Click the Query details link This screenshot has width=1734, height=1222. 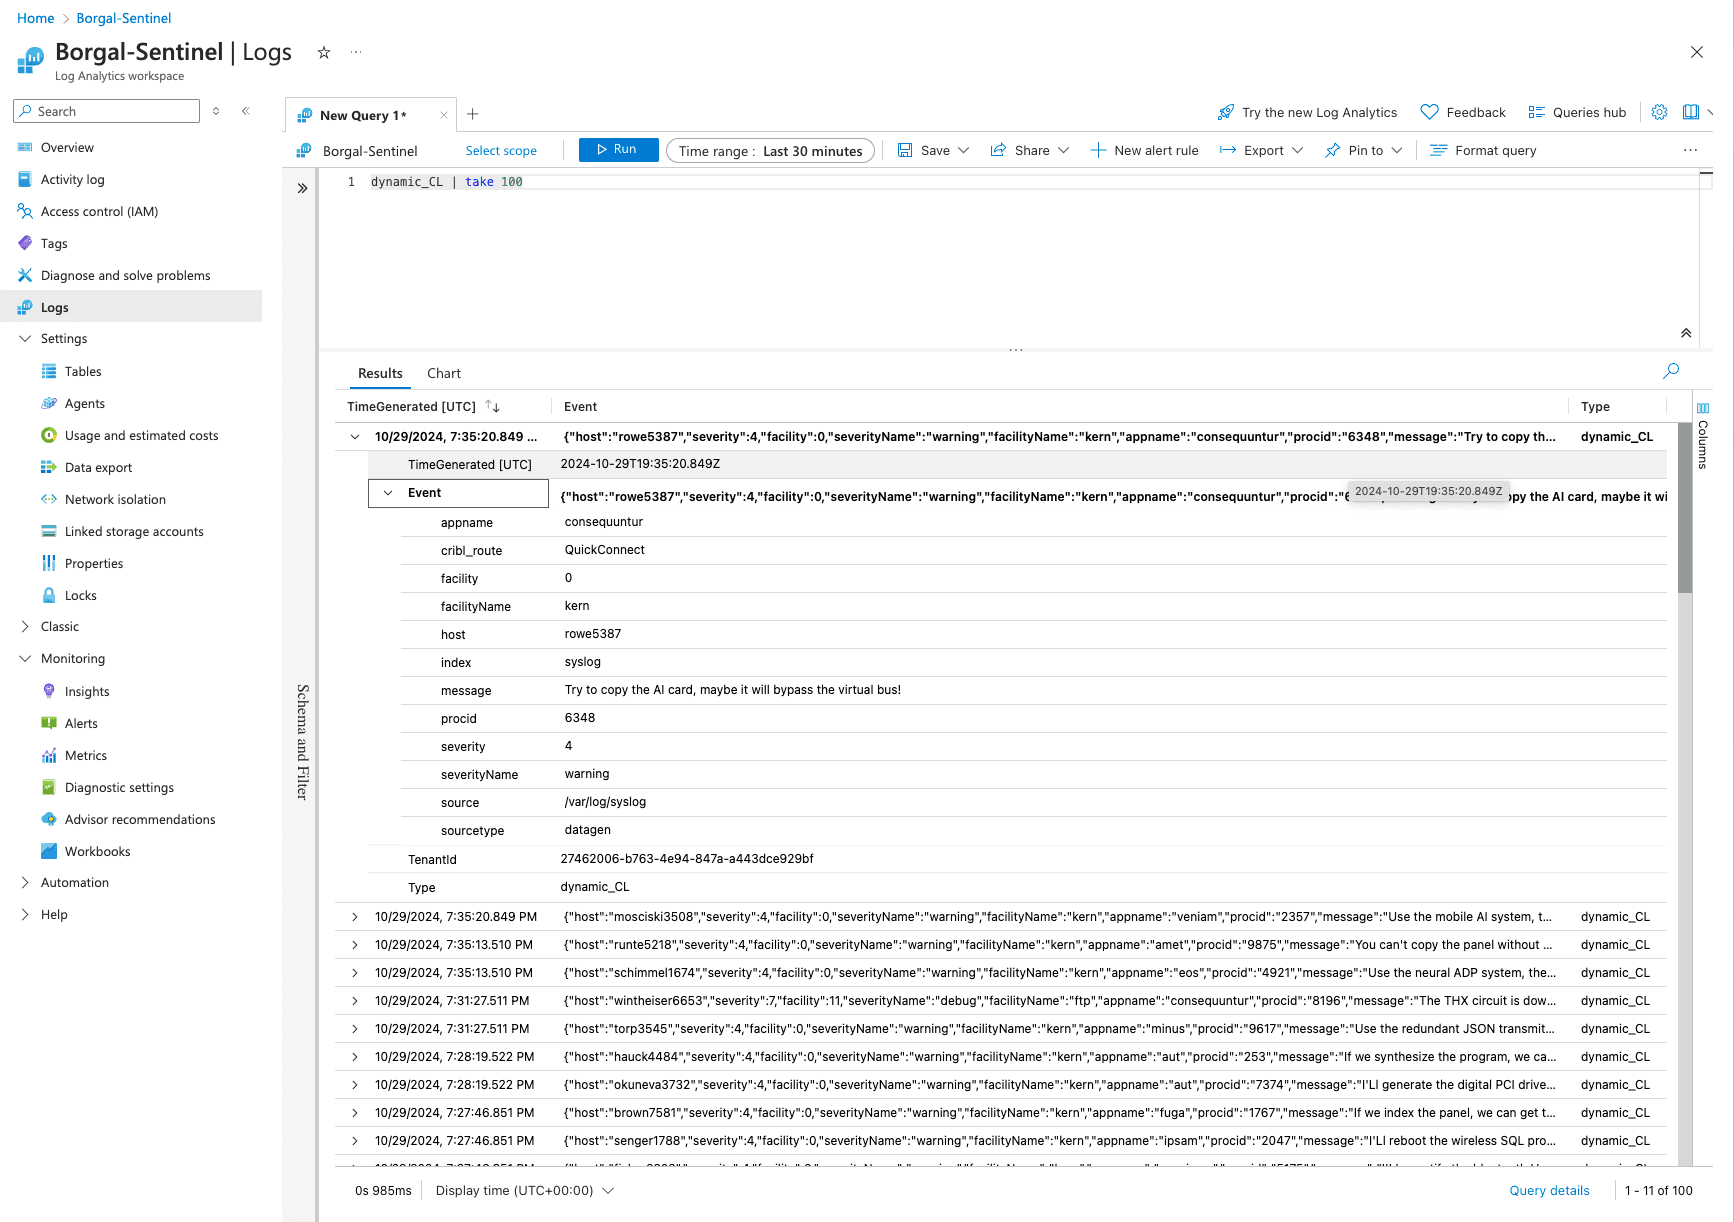(x=1549, y=1190)
